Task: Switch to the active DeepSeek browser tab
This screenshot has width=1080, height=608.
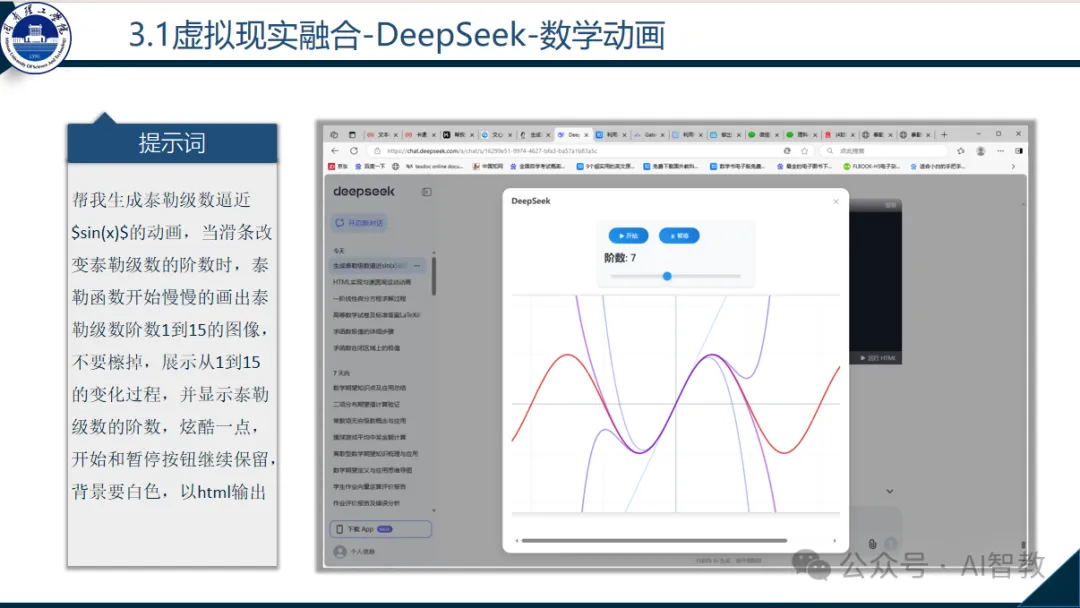Action: 573,135
